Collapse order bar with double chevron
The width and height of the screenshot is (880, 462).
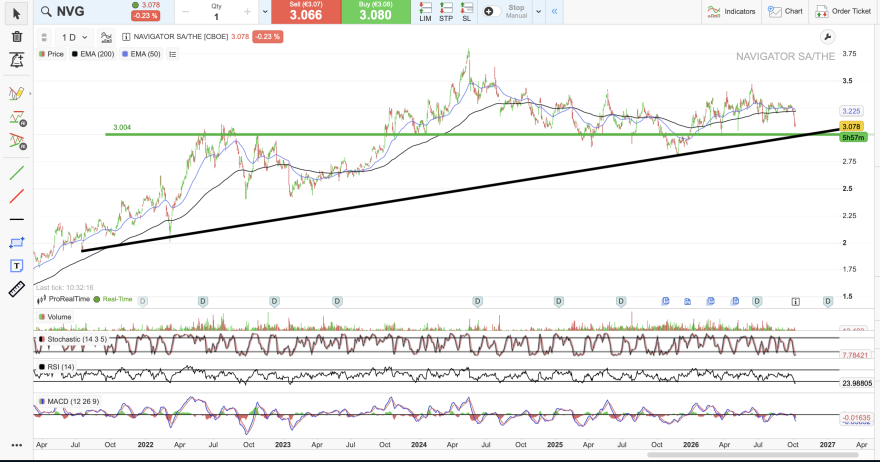tap(554, 11)
